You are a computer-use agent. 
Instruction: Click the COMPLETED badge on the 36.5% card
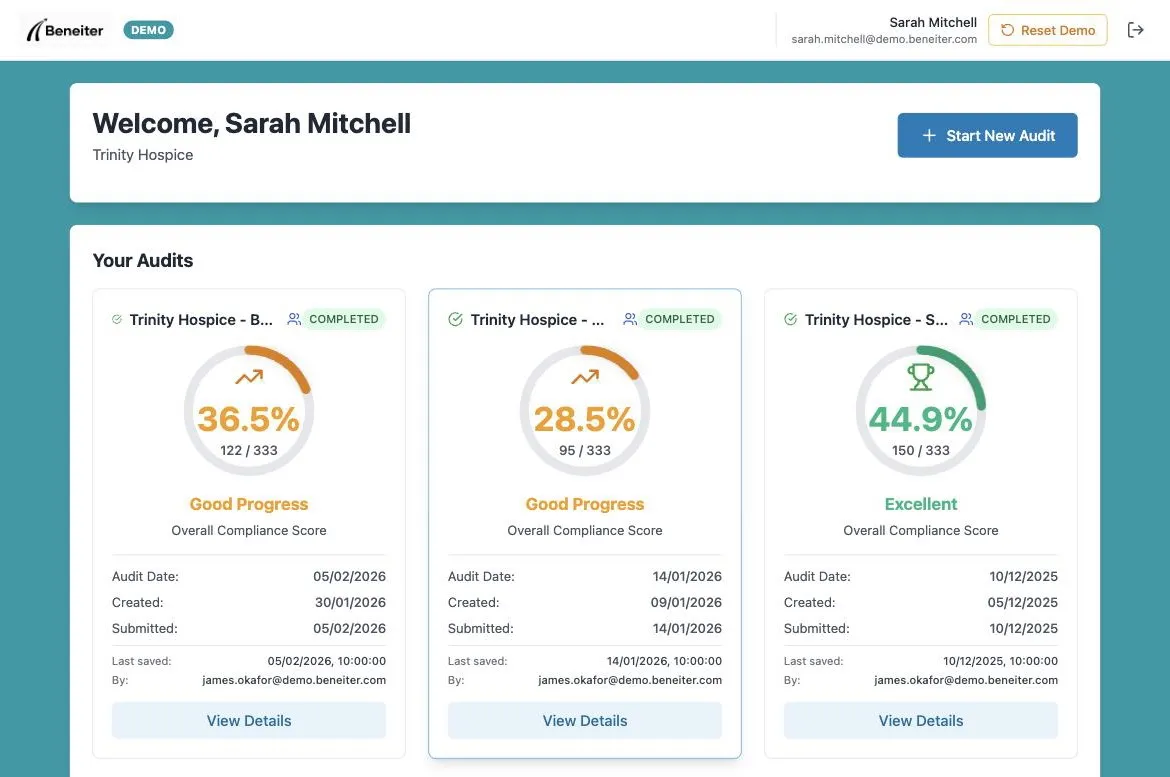[x=344, y=319]
